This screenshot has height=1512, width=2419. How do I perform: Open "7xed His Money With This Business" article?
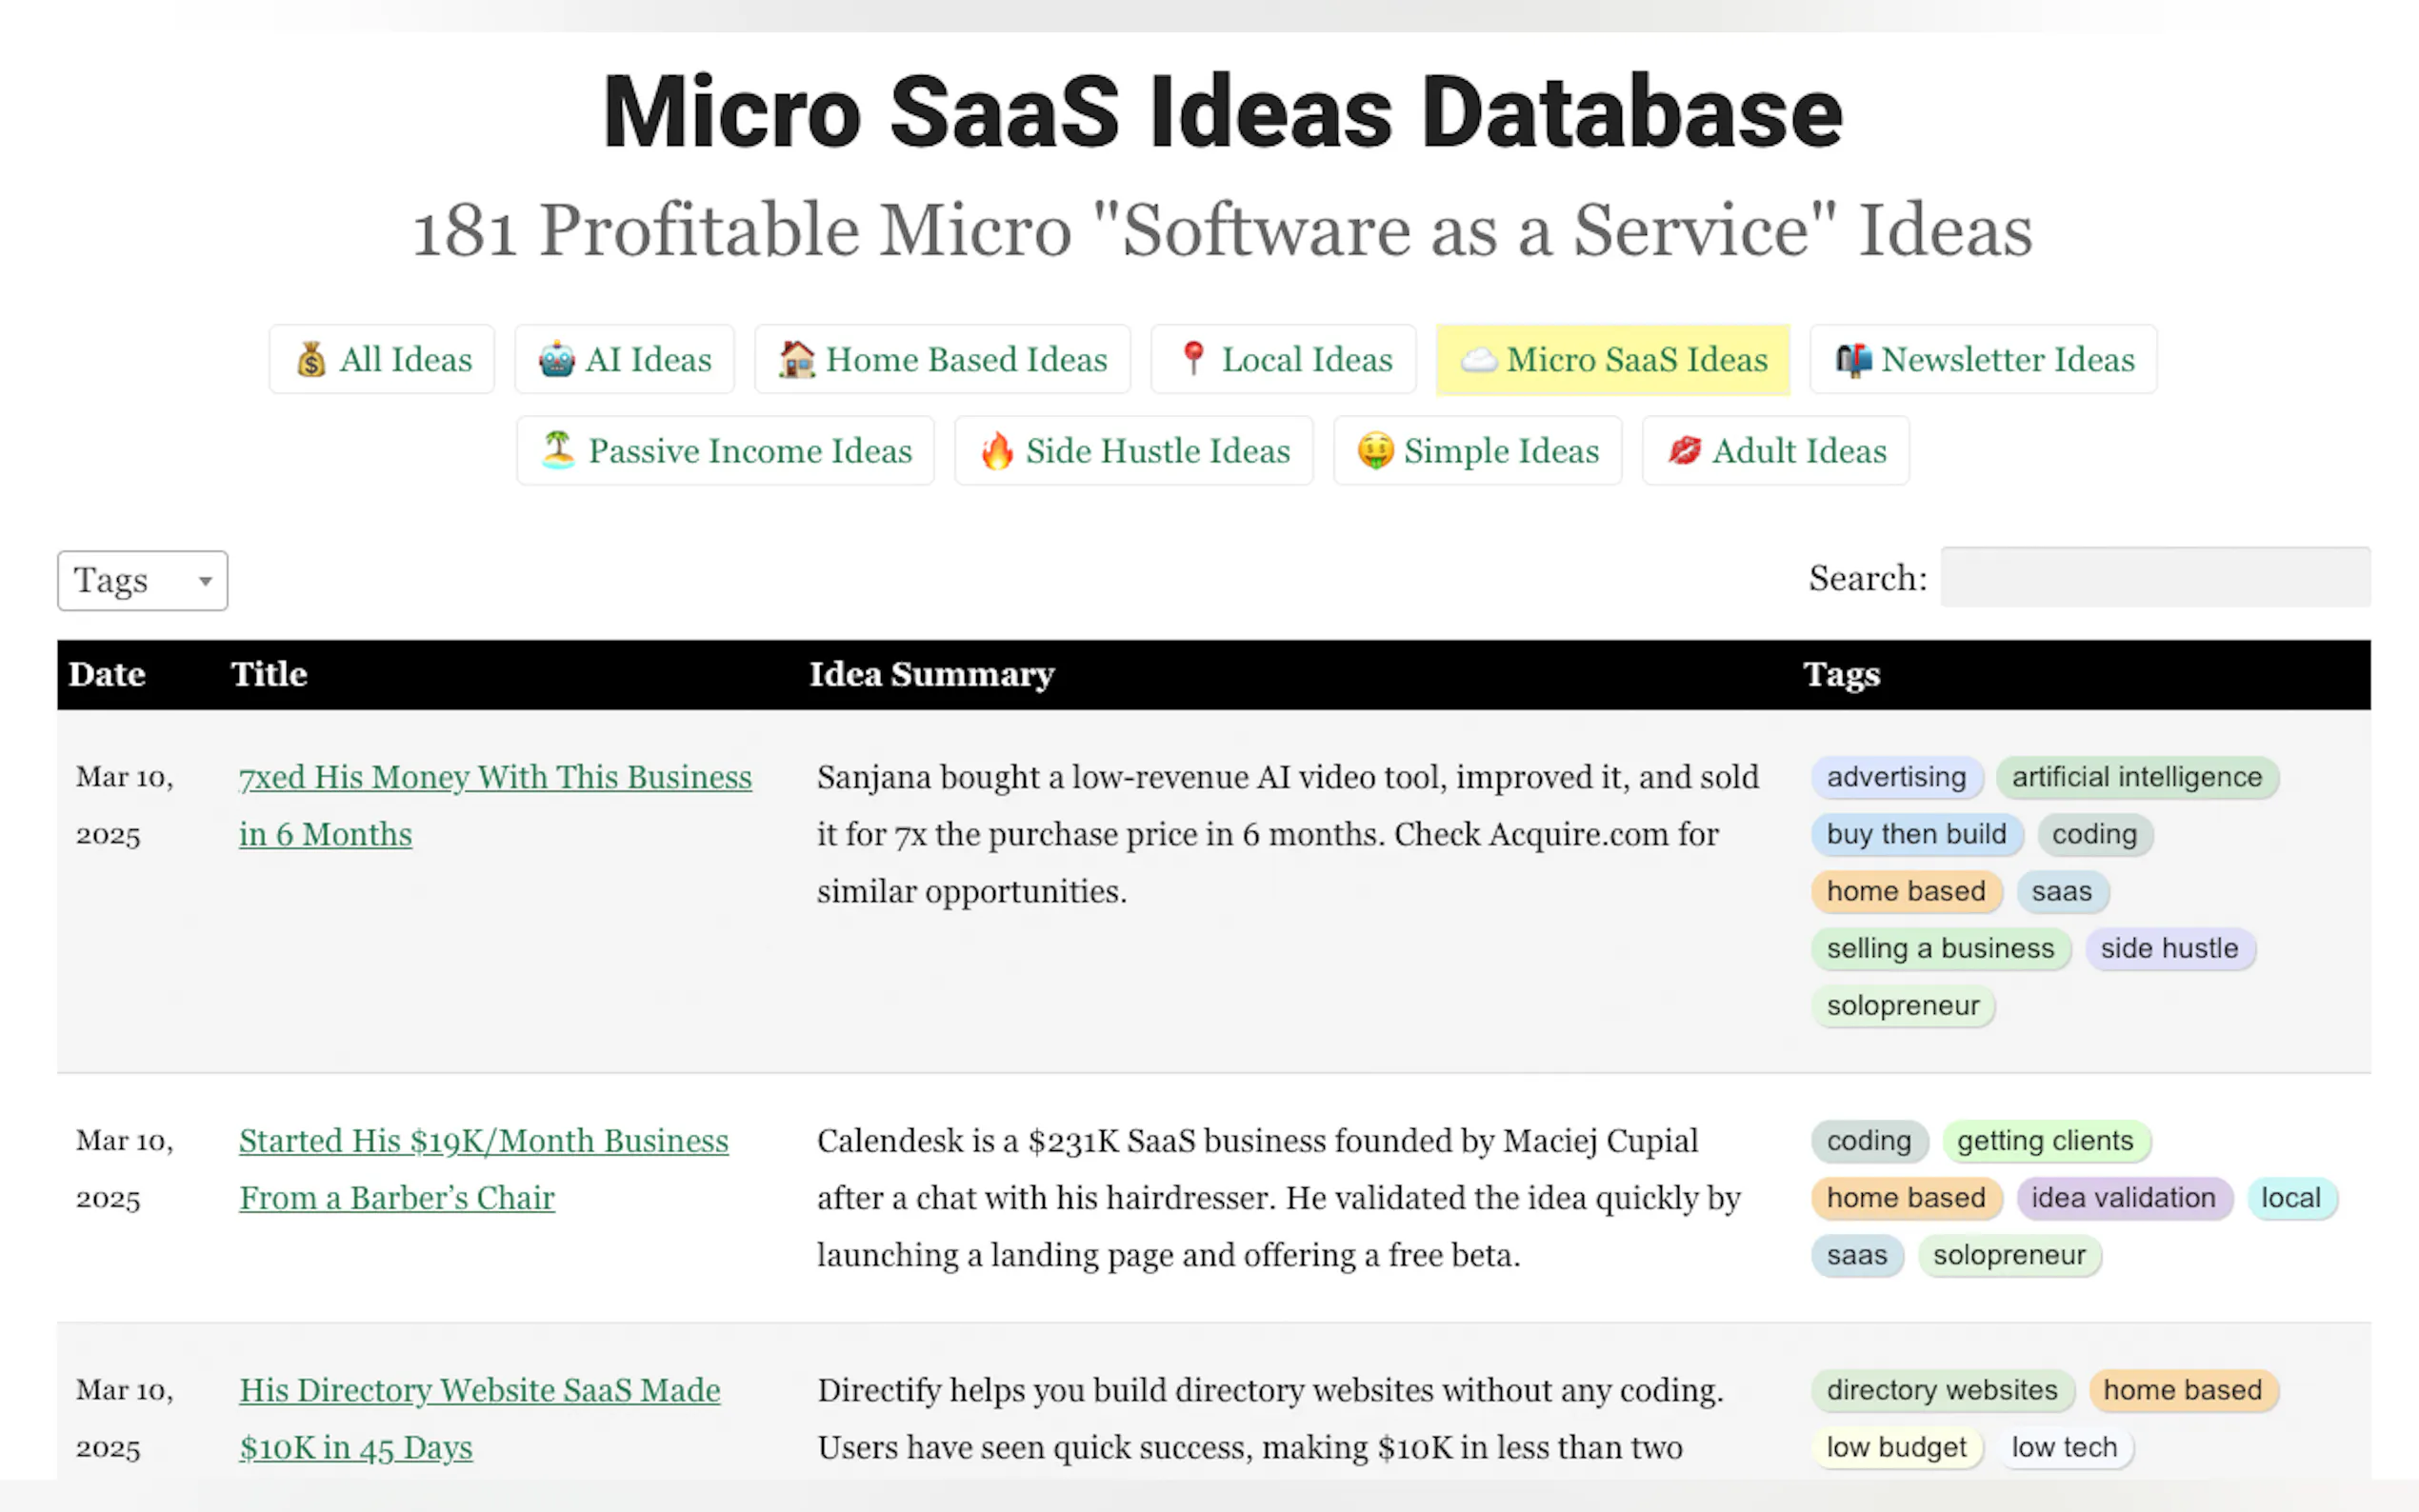click(x=494, y=778)
